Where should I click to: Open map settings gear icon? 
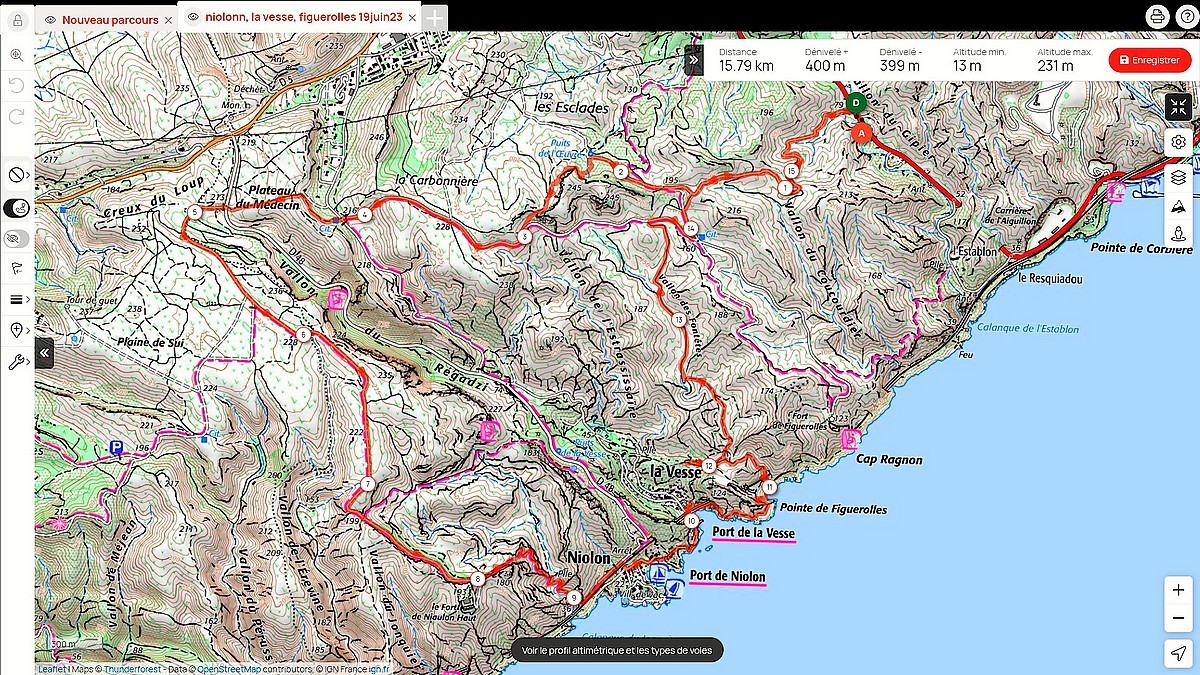pos(1179,142)
